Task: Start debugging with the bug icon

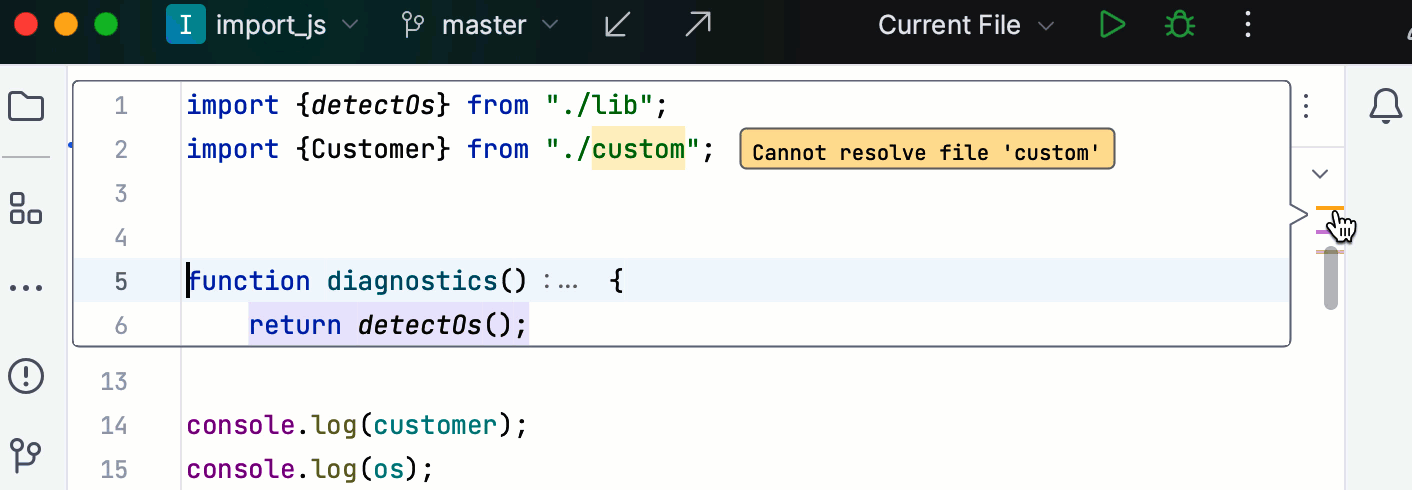Action: pos(1180,25)
